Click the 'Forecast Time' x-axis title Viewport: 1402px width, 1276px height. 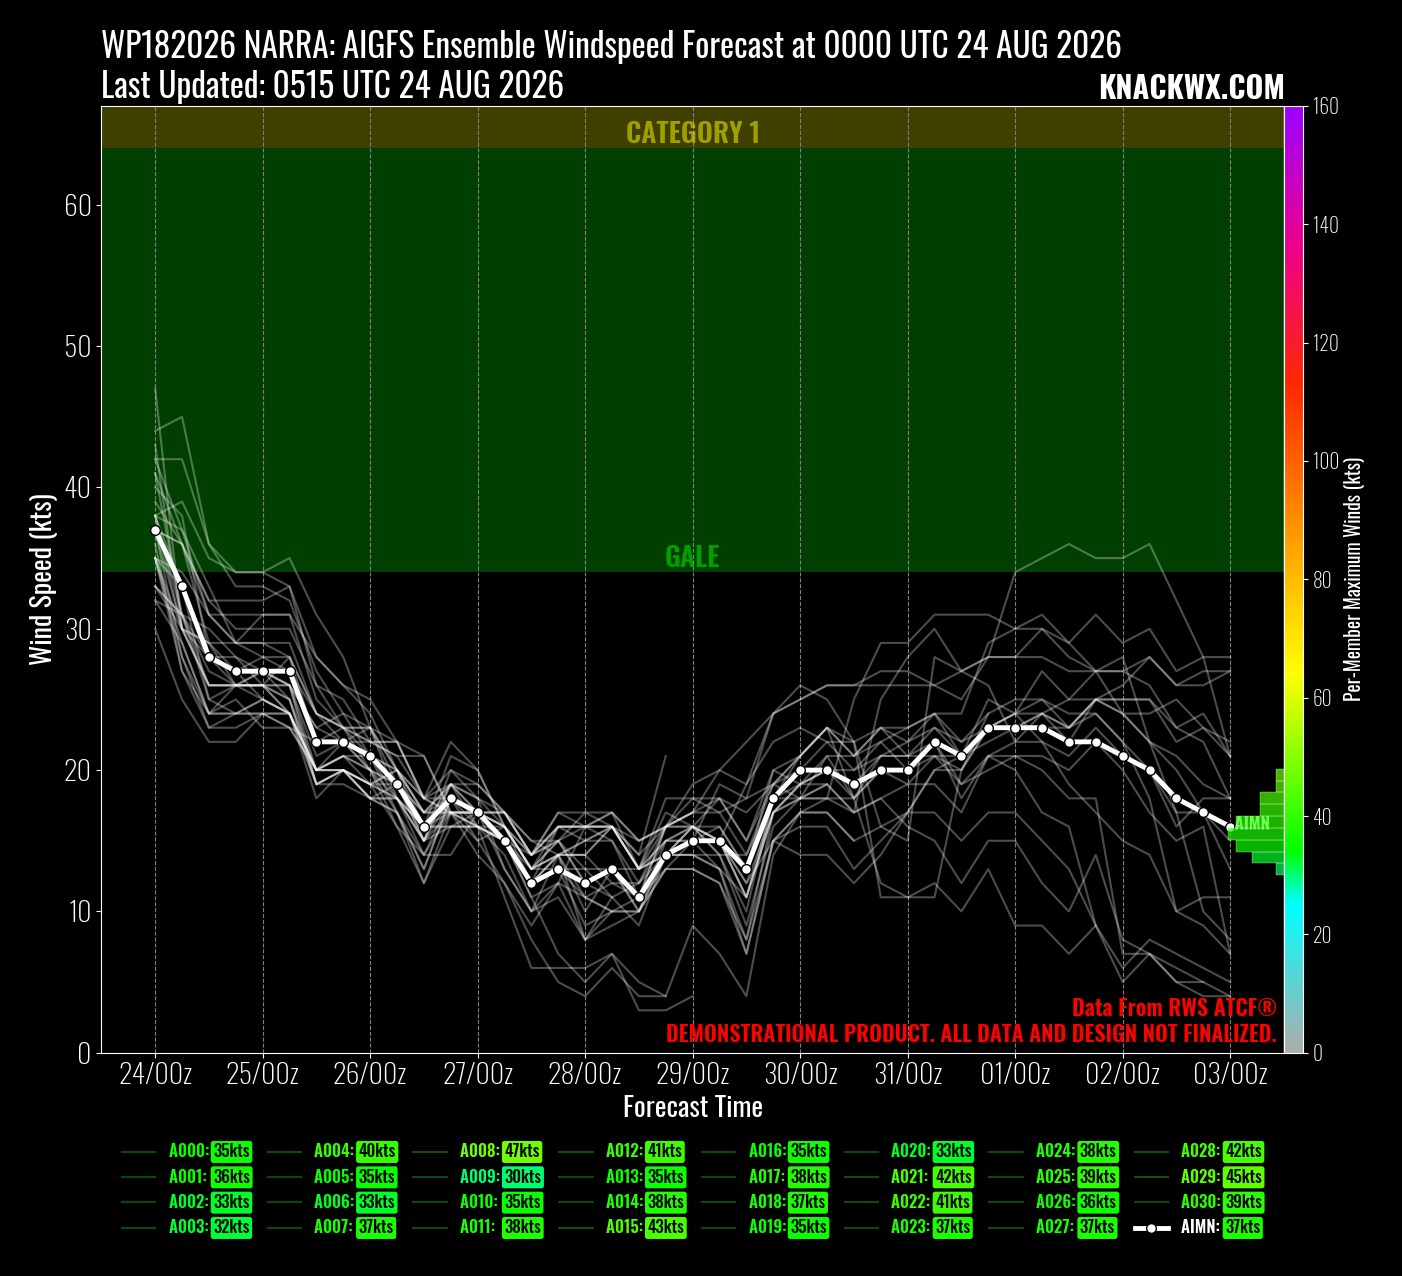(x=693, y=1107)
